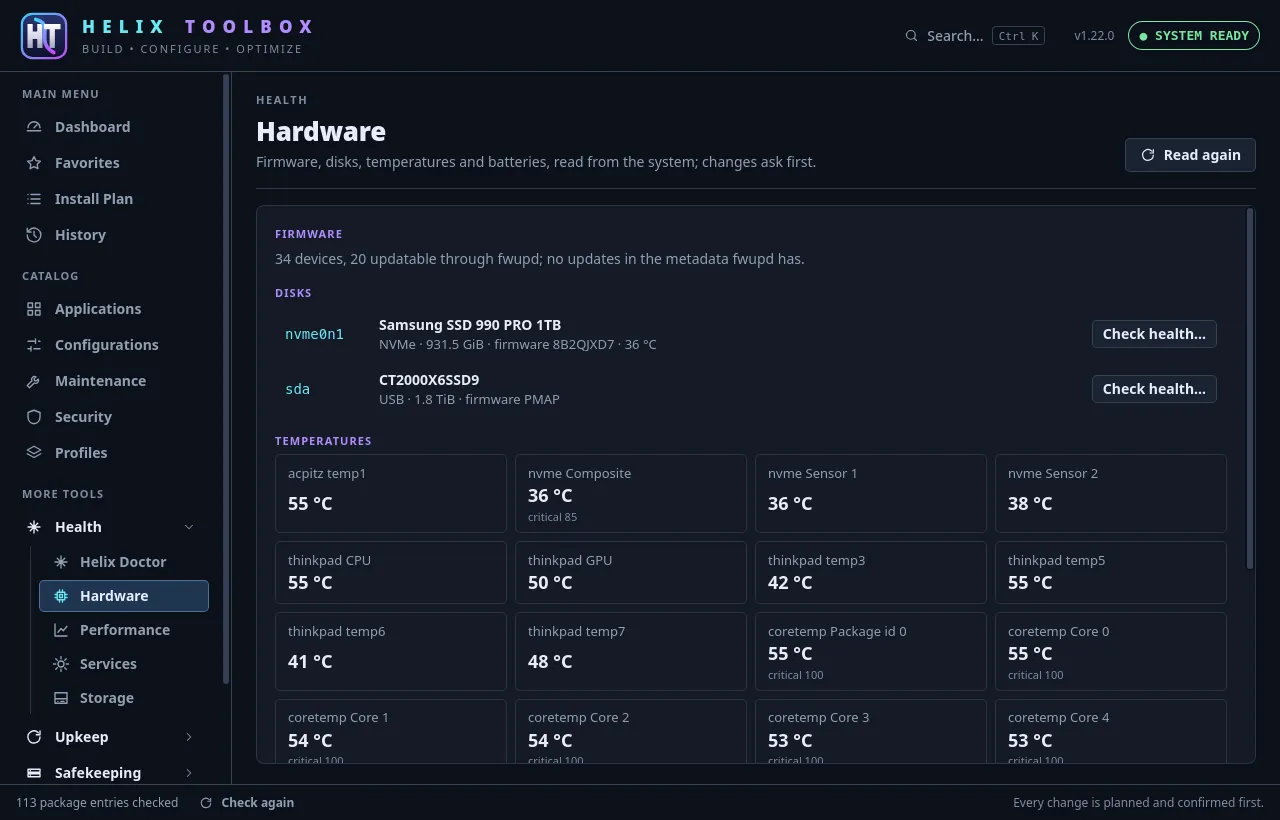Viewport: 1280px width, 820px height.
Task: Select the coretemp Package id 0 card
Action: tap(871, 651)
